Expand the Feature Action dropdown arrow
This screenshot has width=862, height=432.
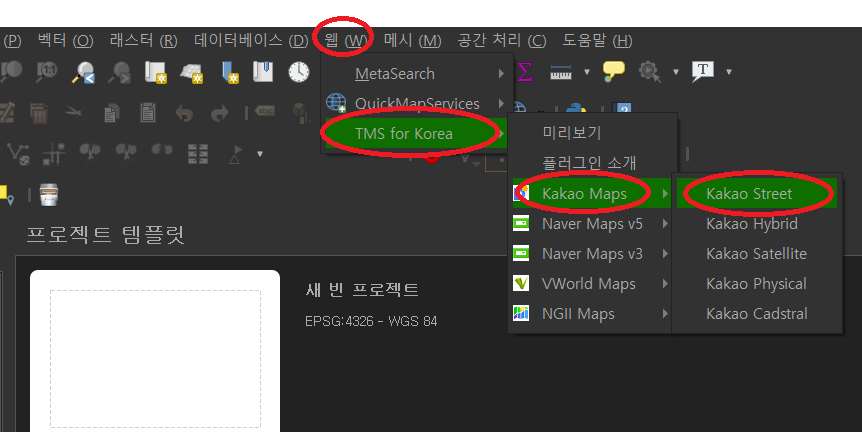pos(676,72)
